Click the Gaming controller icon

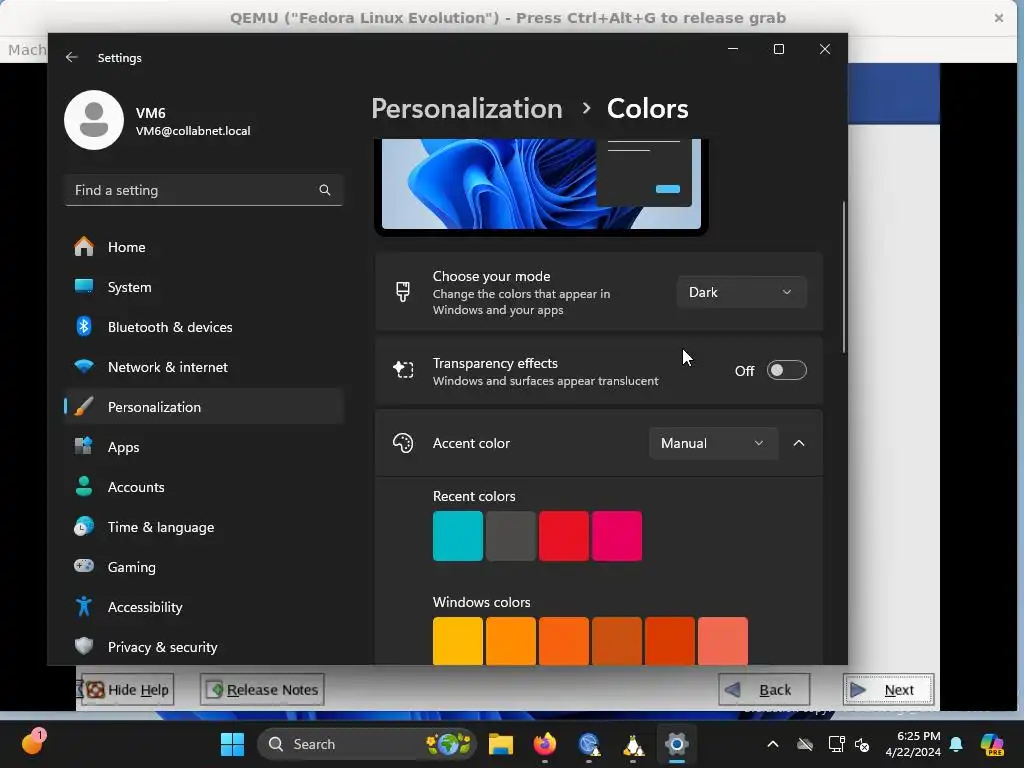click(84, 566)
